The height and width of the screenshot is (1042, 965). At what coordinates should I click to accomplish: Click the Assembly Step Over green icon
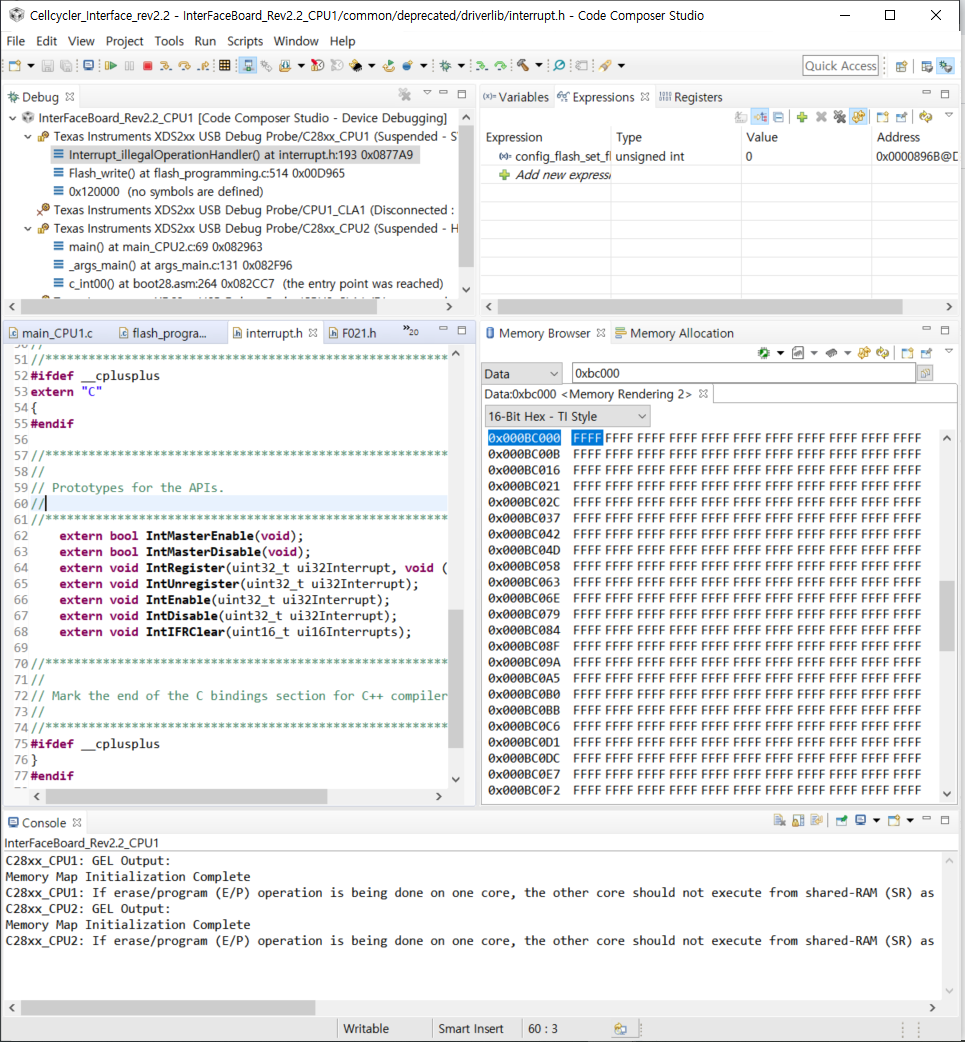[500, 65]
